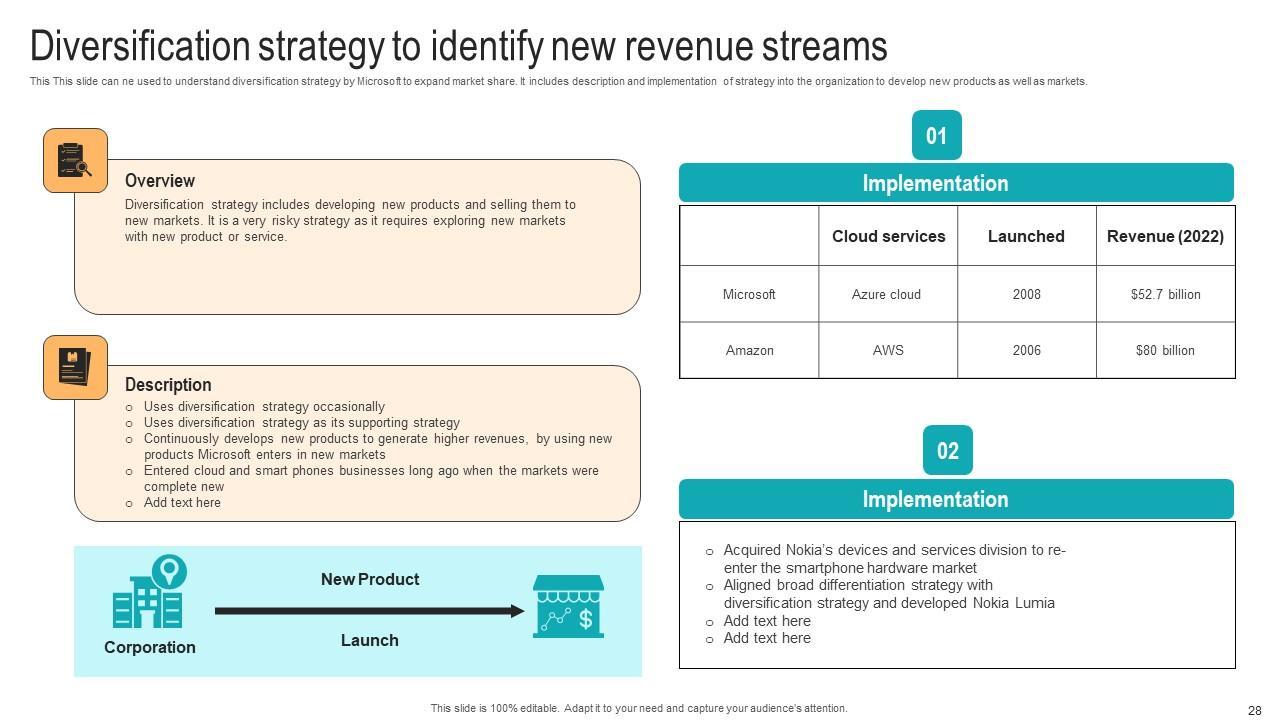
Task: Click the "Revenue (2022)" column header
Action: pyautogui.click(x=1165, y=236)
